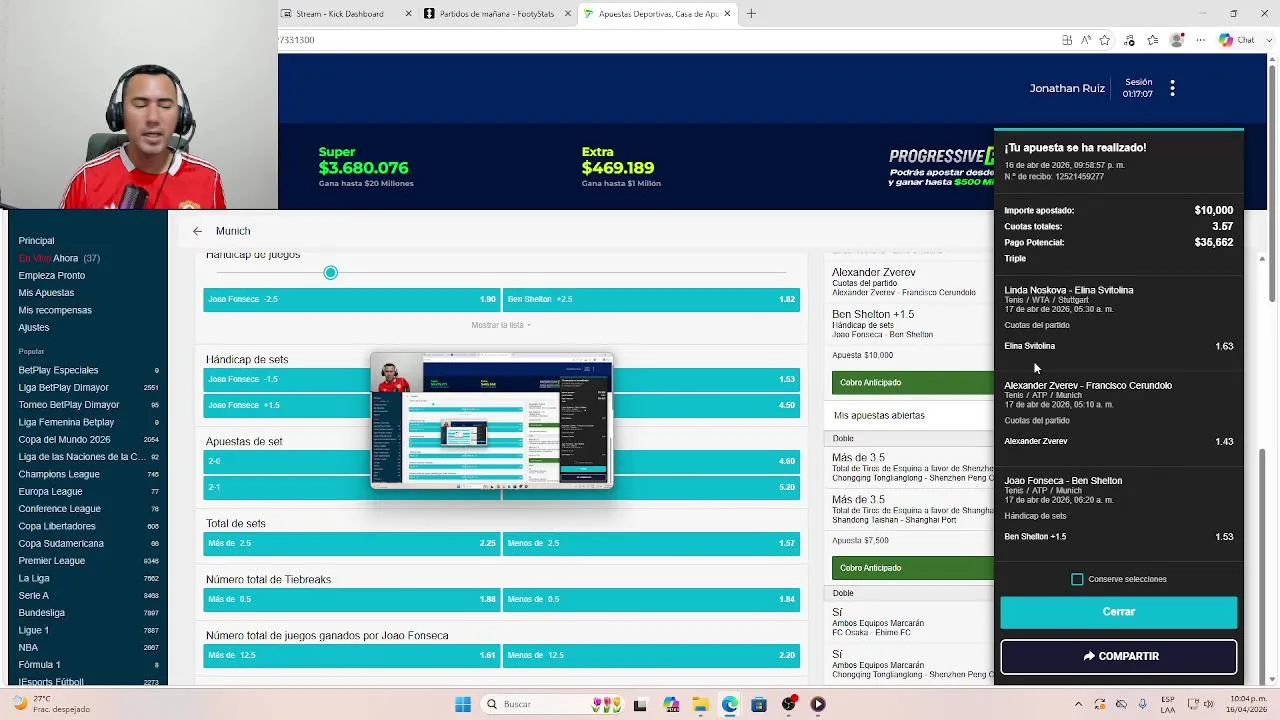
Task: Open the weather widget on the taskbar
Action: (50, 704)
